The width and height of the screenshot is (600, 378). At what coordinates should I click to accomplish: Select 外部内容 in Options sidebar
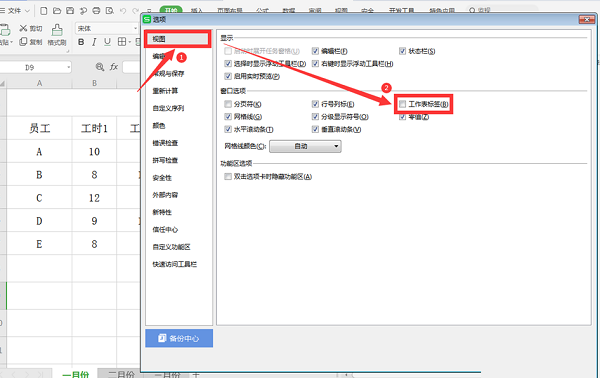click(x=165, y=195)
